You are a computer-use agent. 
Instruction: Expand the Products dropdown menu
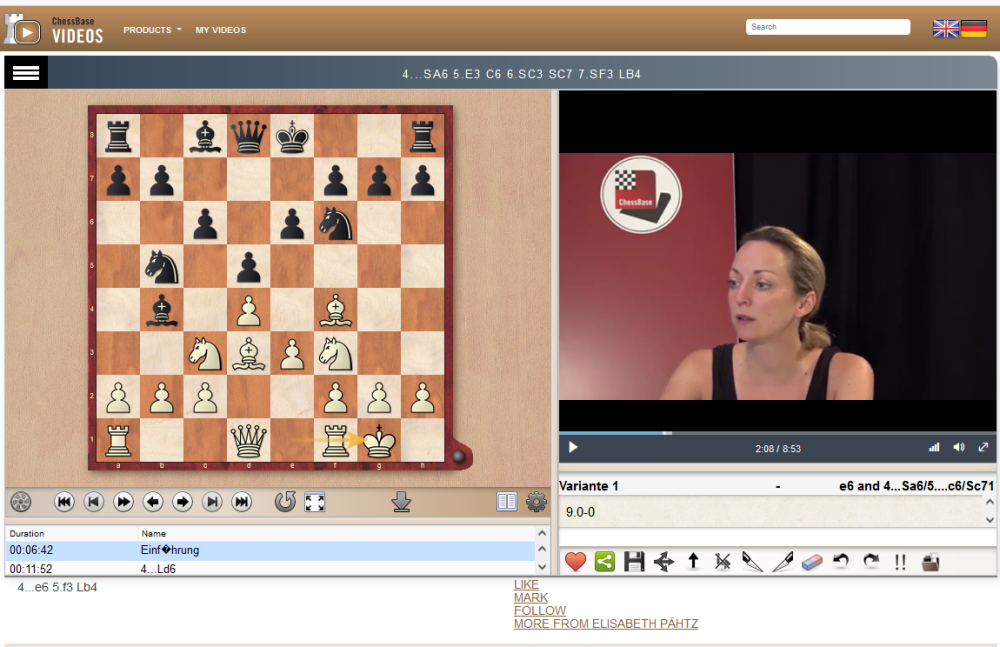(x=152, y=30)
